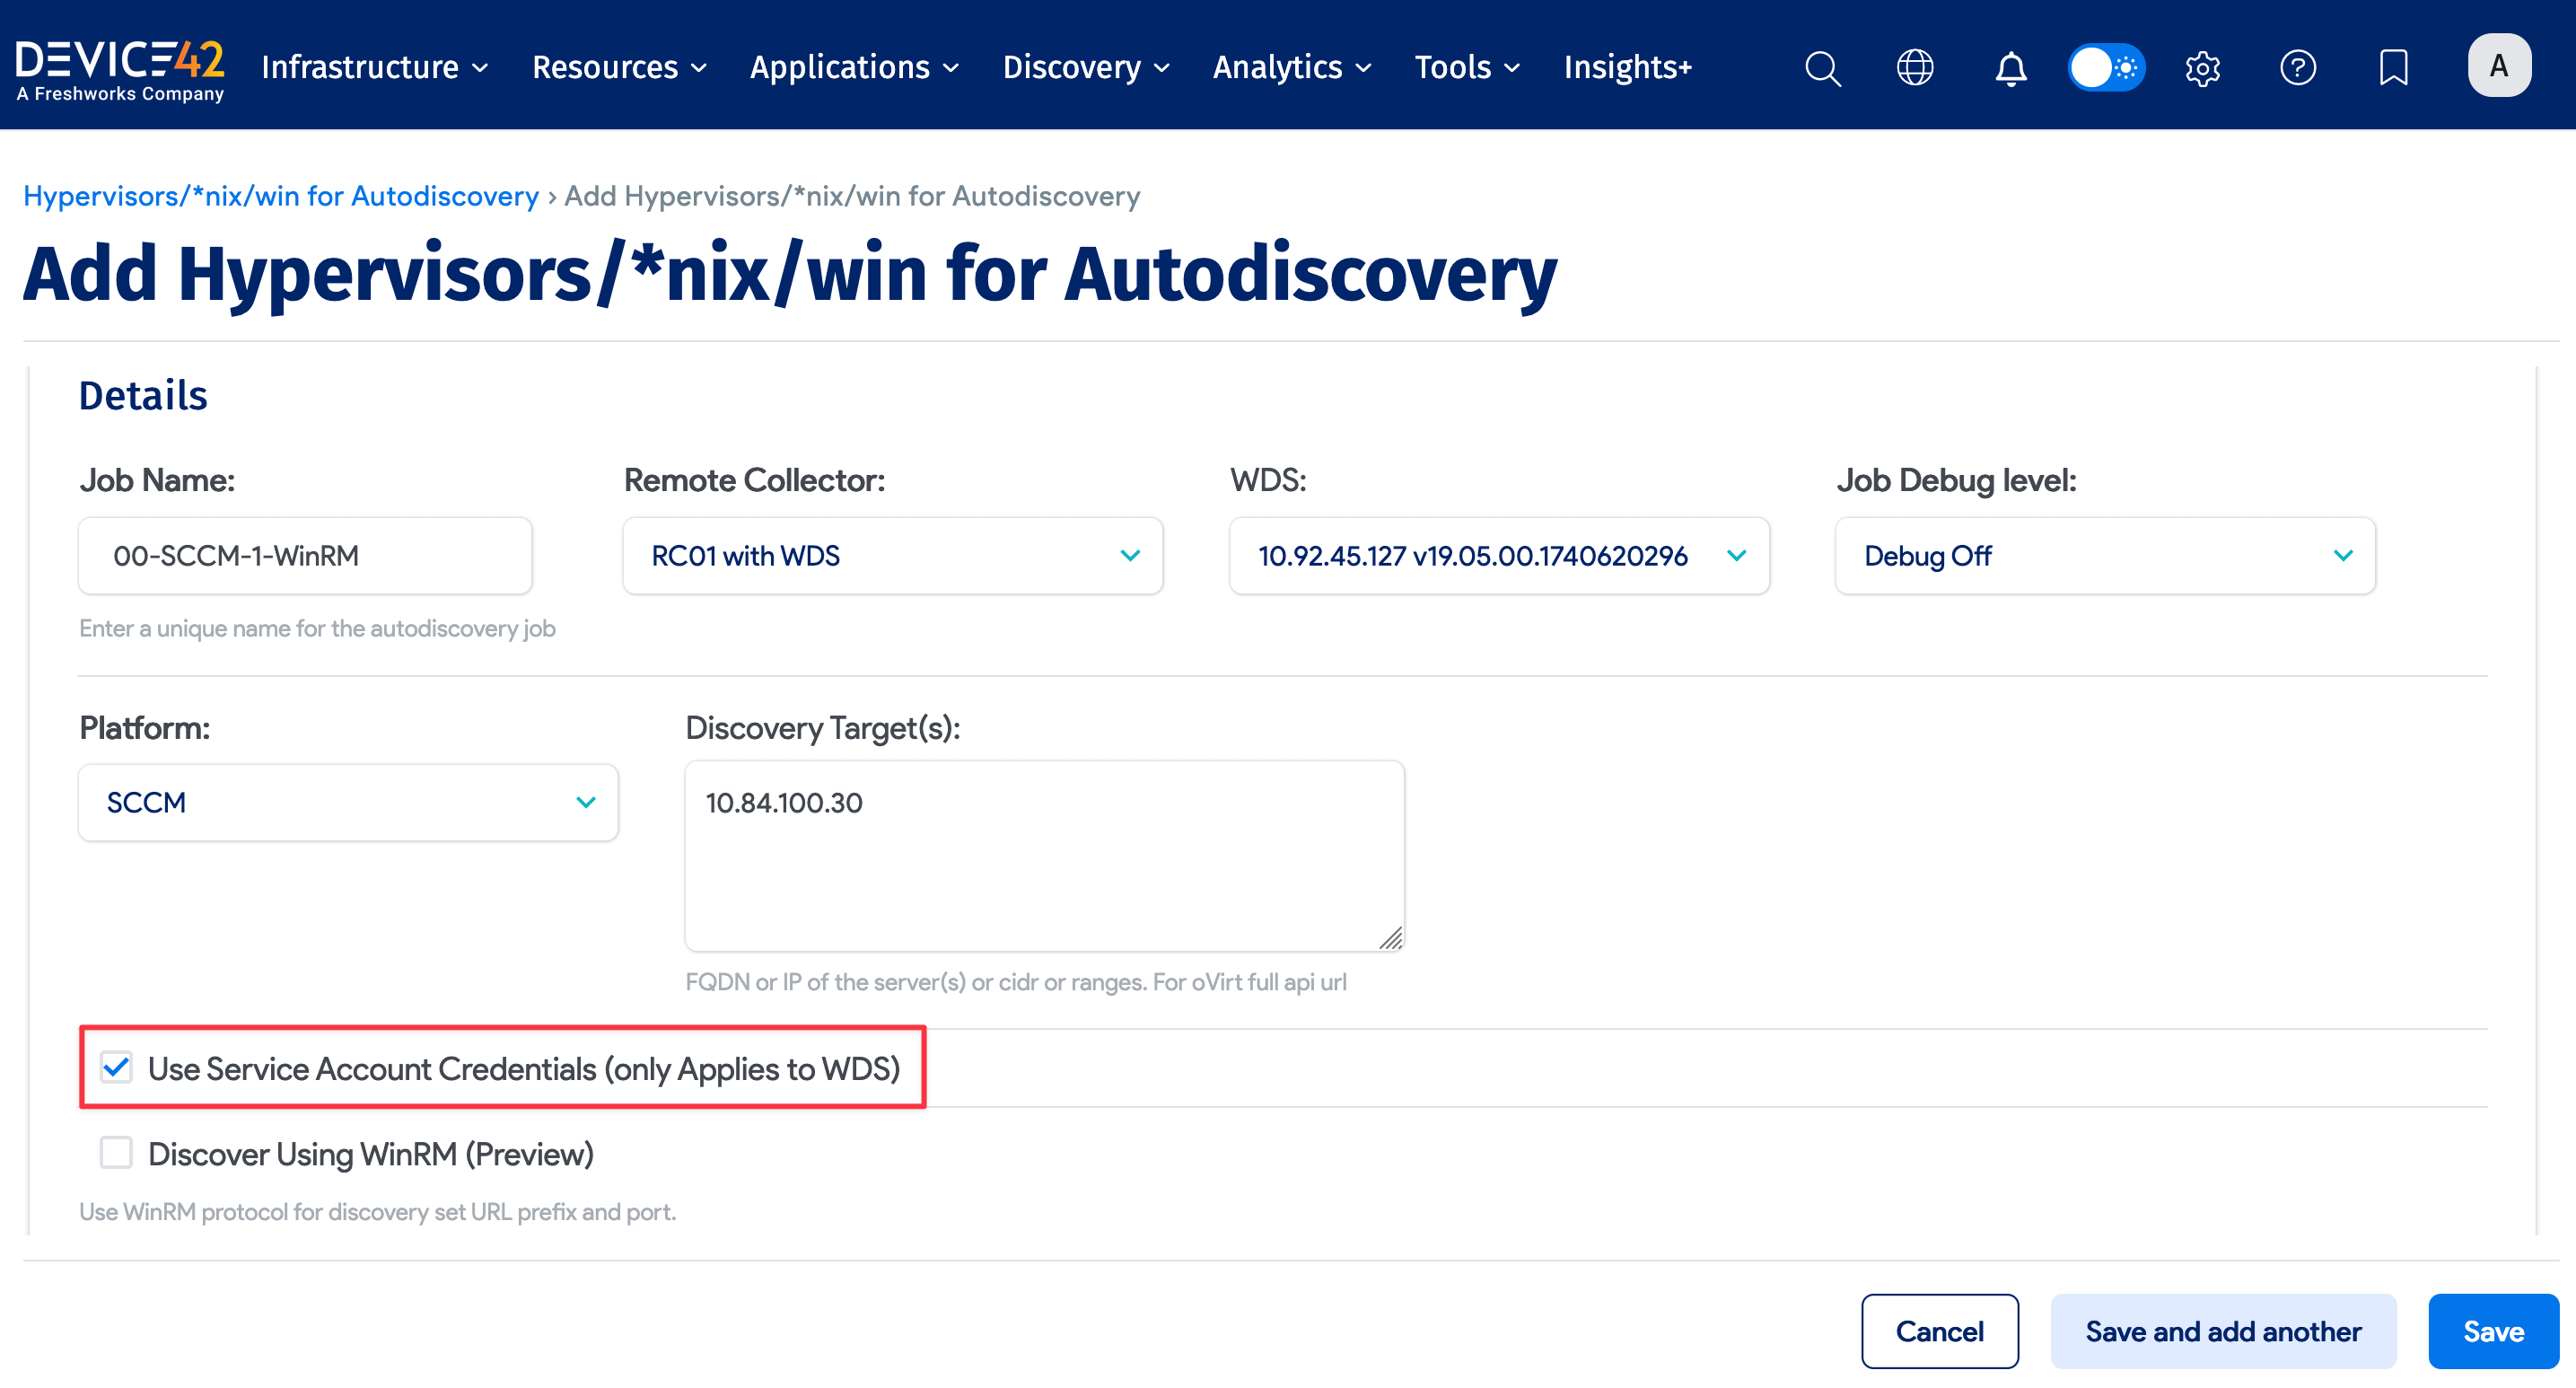Click the globe language icon

pyautogui.click(x=1915, y=67)
